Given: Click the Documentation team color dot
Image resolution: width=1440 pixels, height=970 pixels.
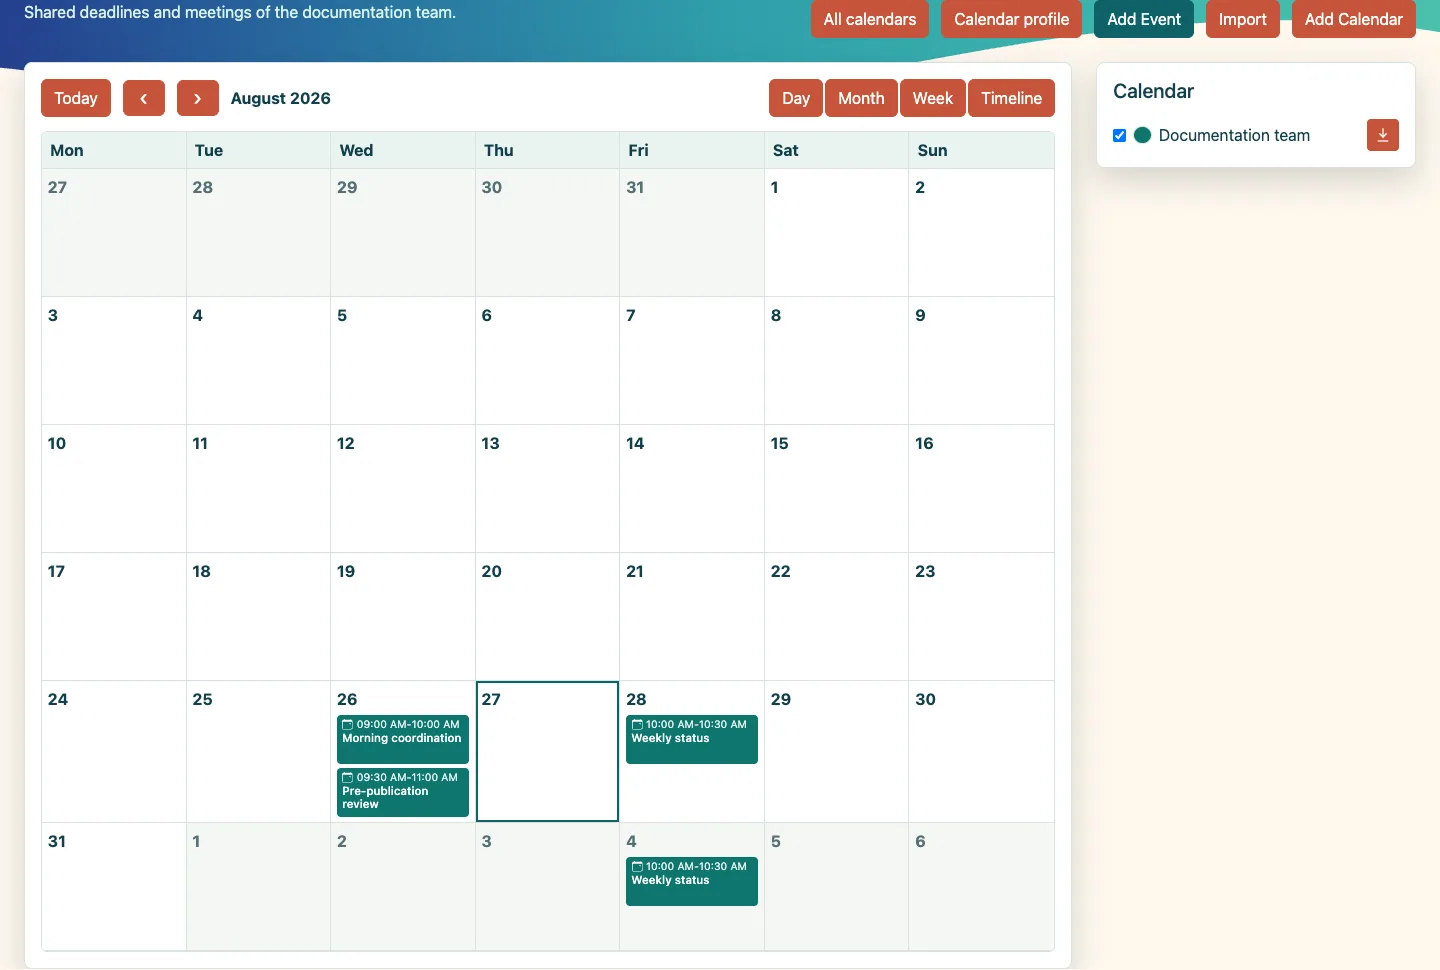Looking at the screenshot, I should (1142, 135).
